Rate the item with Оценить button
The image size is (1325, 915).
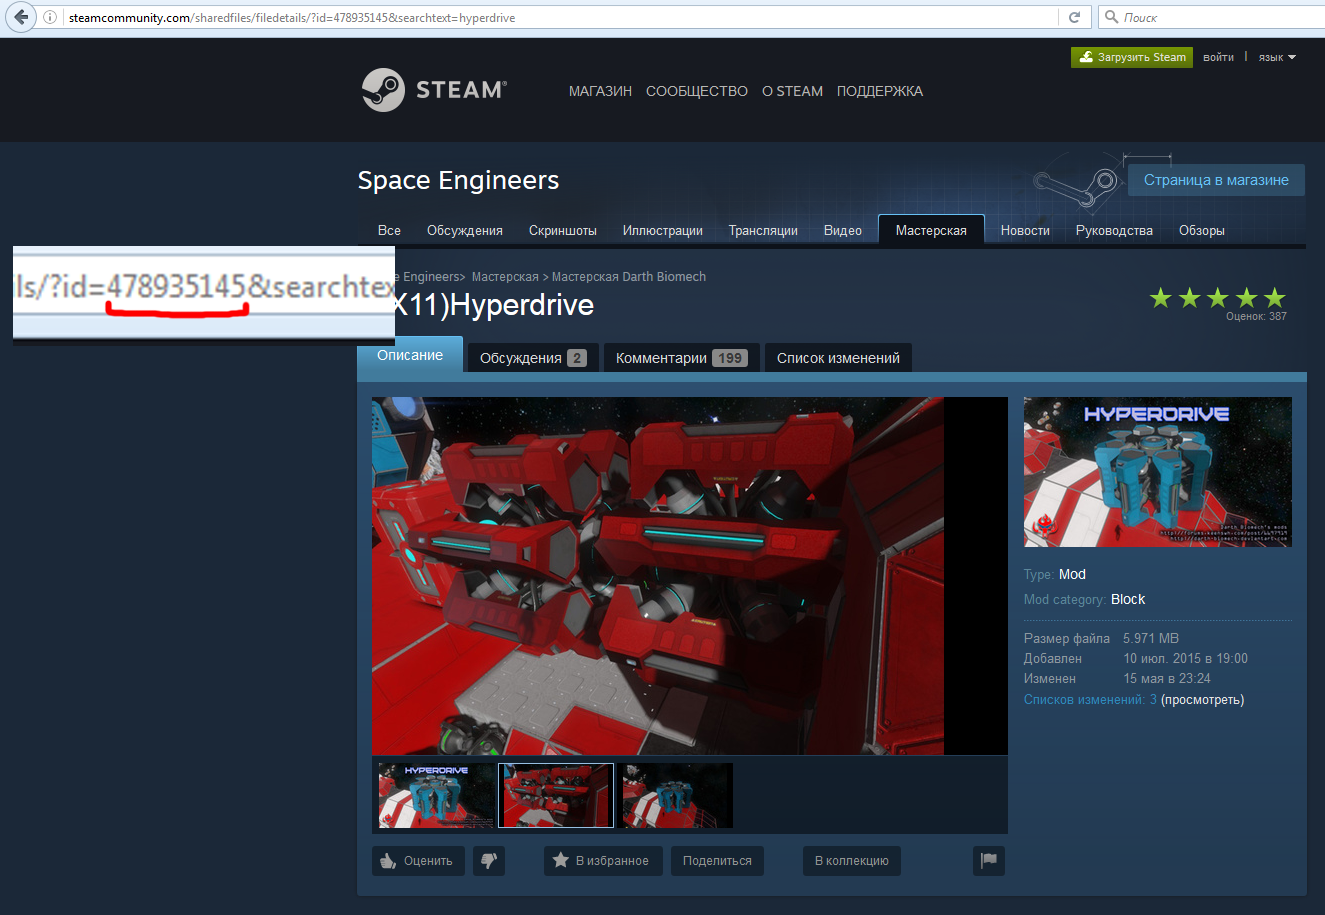click(x=418, y=861)
